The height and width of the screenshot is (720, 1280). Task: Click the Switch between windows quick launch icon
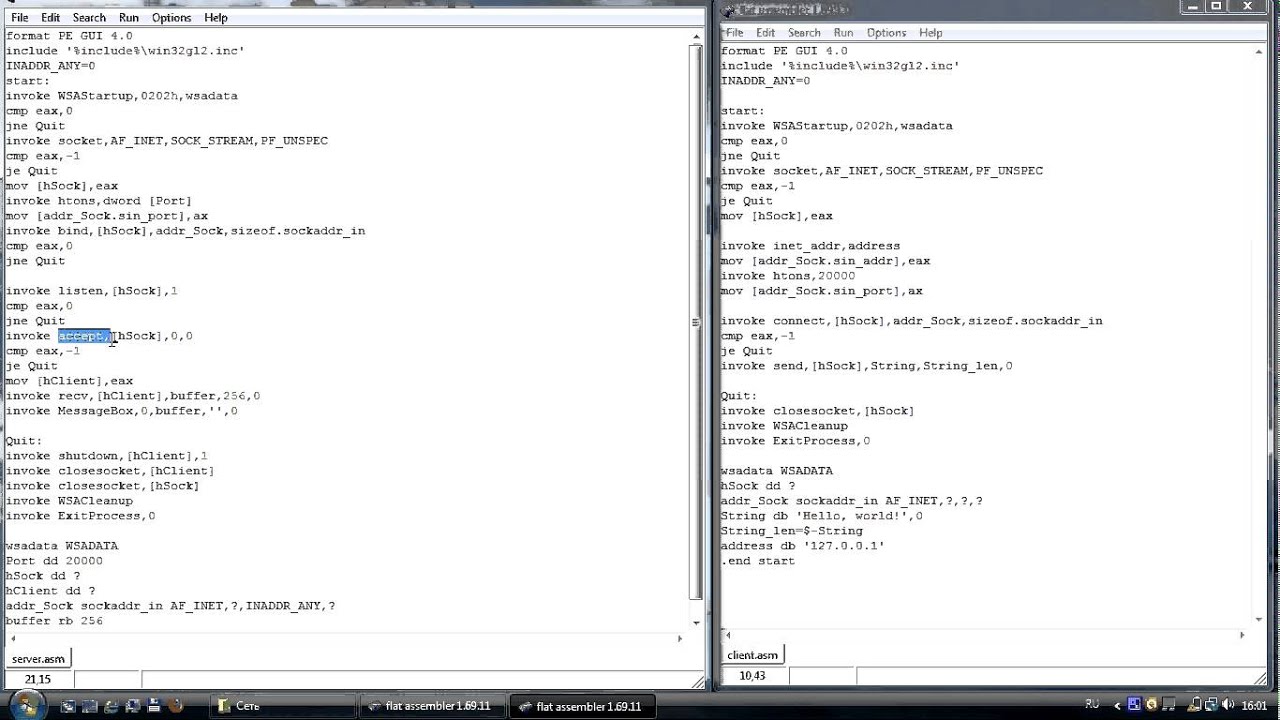point(89,705)
